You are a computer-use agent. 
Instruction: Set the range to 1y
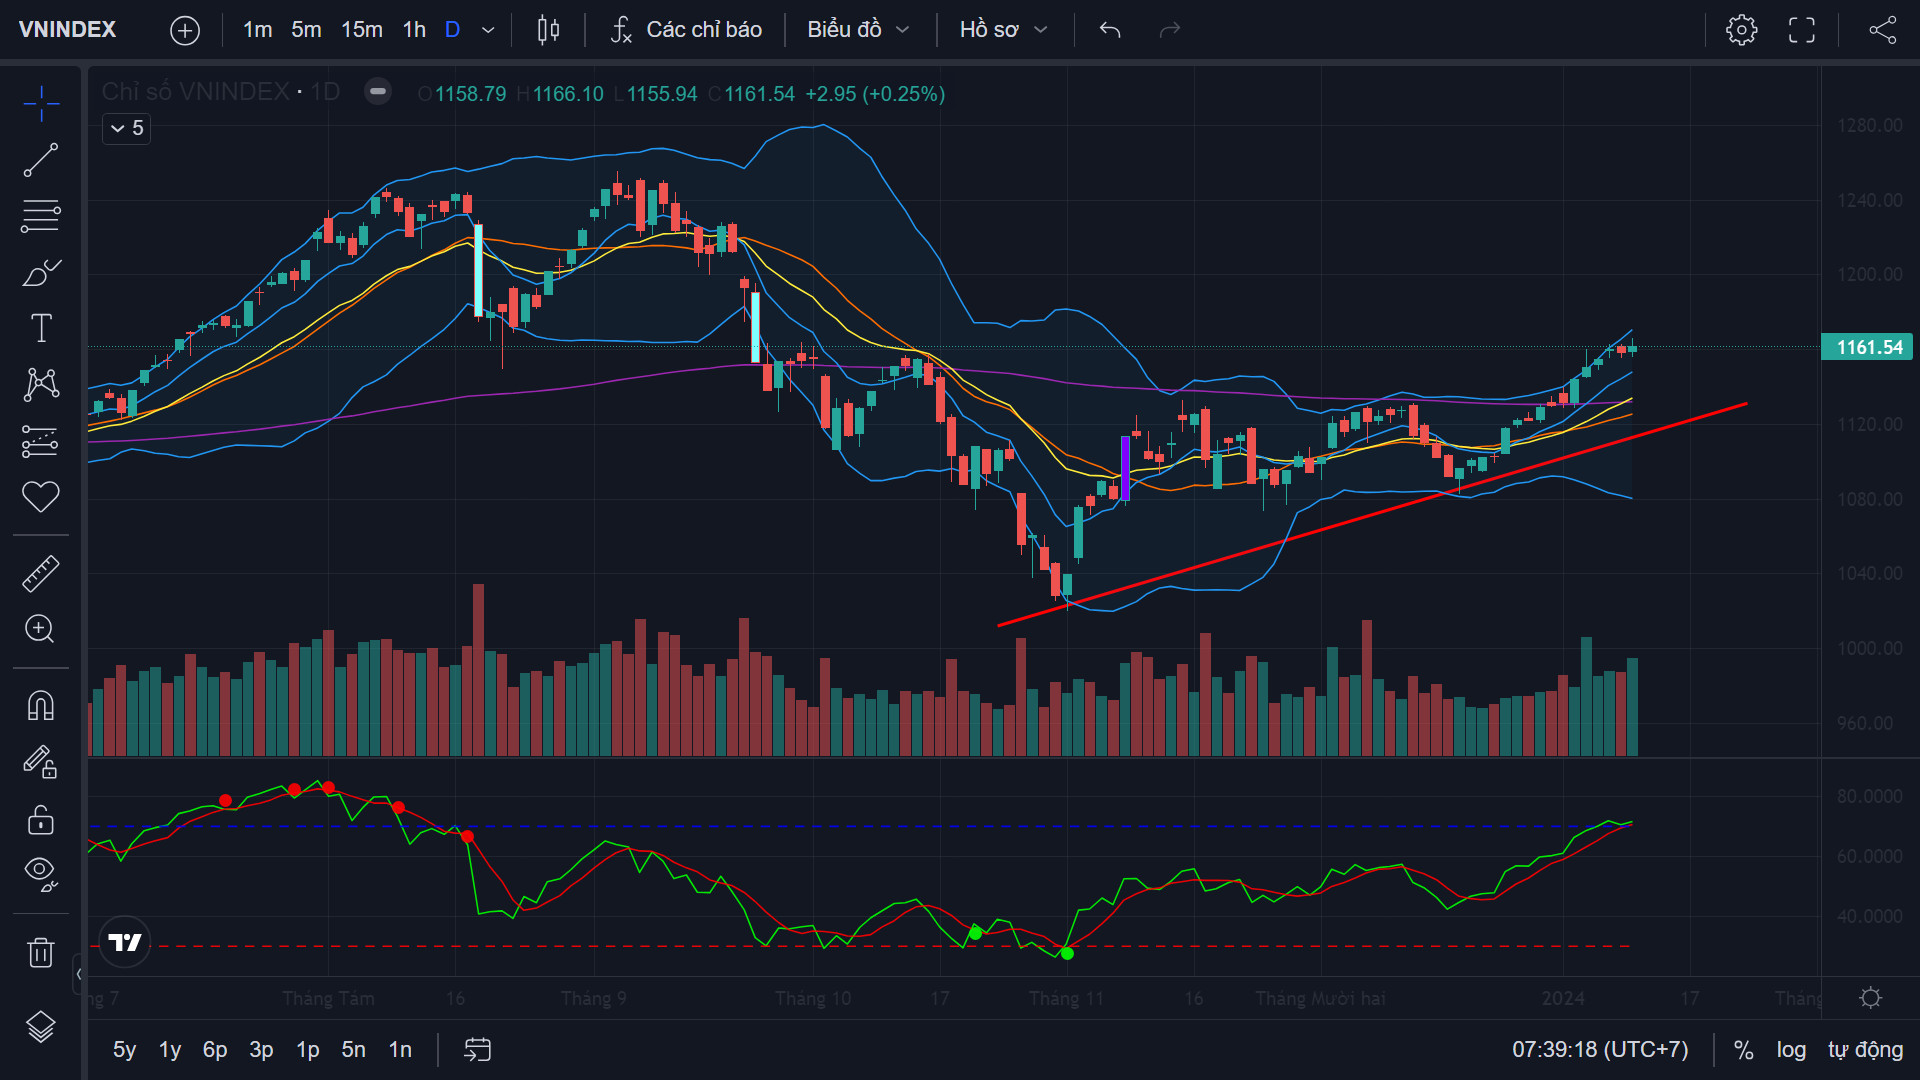pyautogui.click(x=170, y=1050)
